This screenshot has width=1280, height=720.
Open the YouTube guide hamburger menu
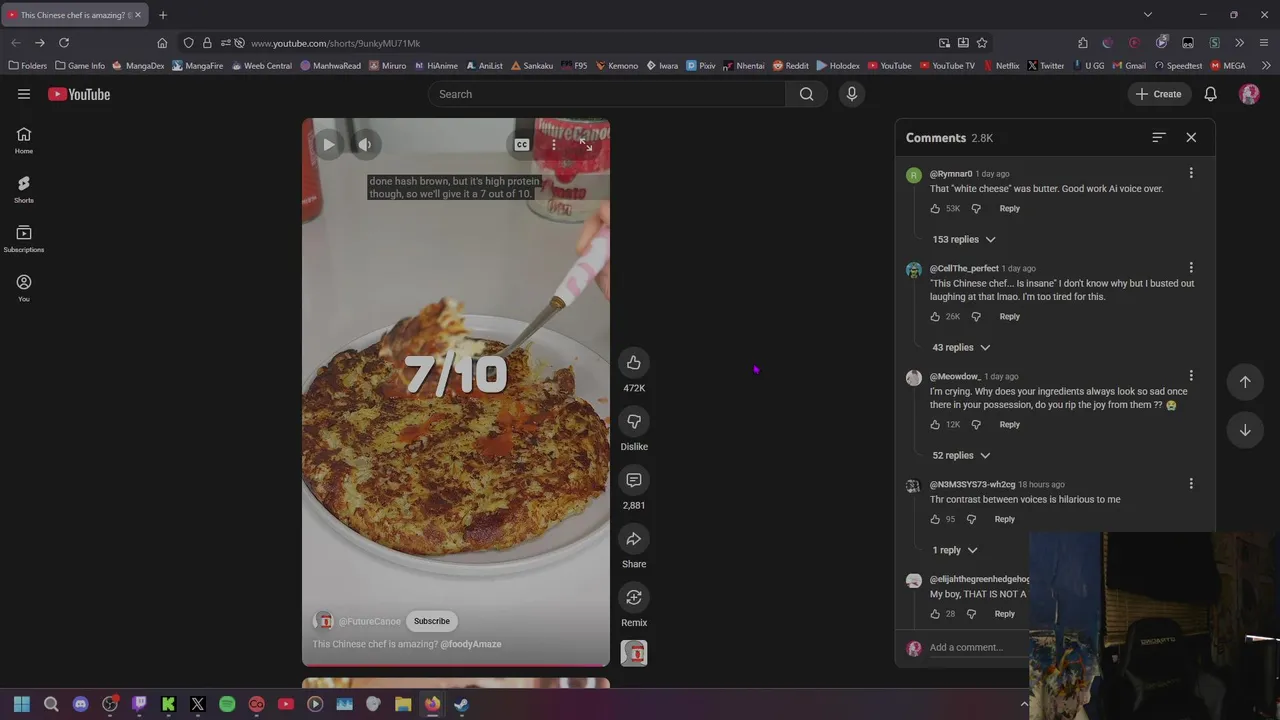point(24,94)
